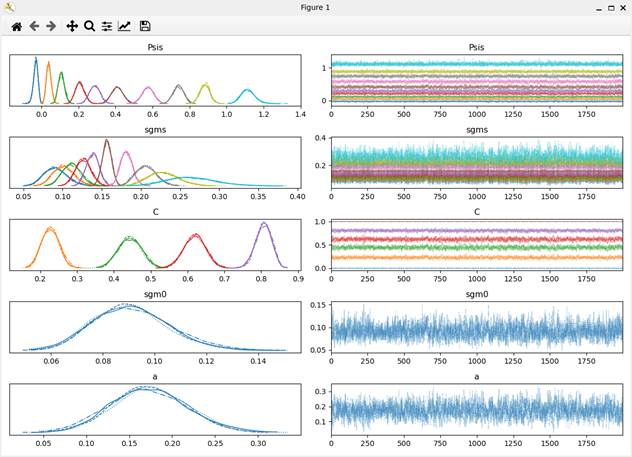The width and height of the screenshot is (632, 457).
Task: Click the Figure 1 title bar text
Action: [x=316, y=7]
